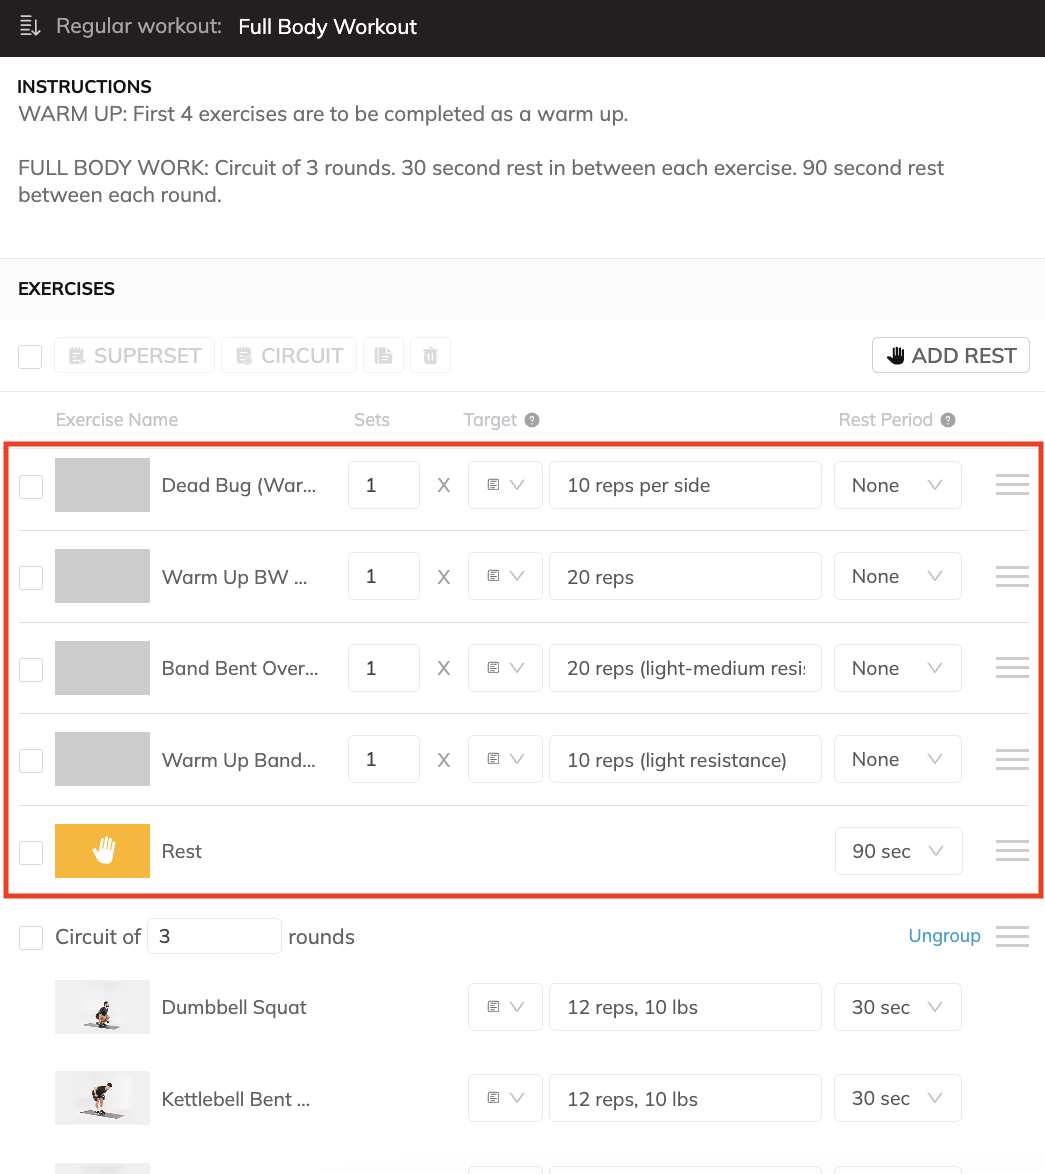
Task: Open rest period dropdown for Warm Up BW
Action: pyautogui.click(x=898, y=577)
